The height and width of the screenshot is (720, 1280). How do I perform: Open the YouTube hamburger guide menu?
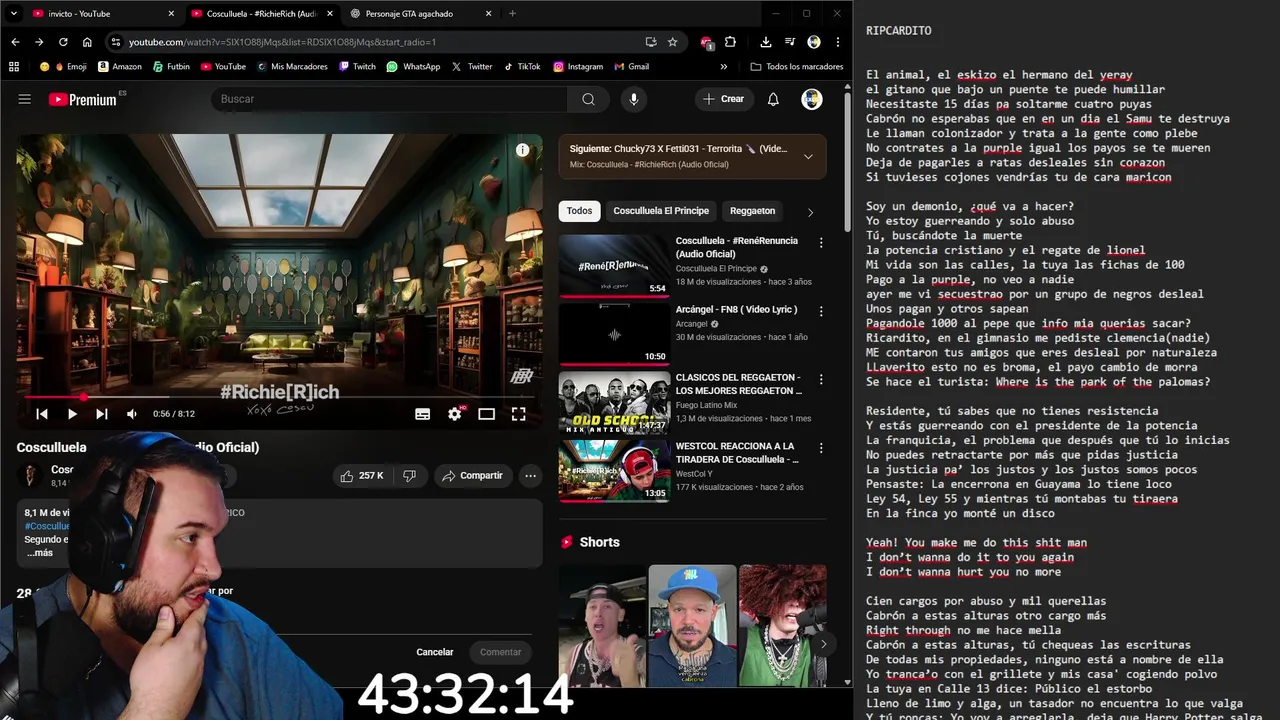(x=25, y=99)
